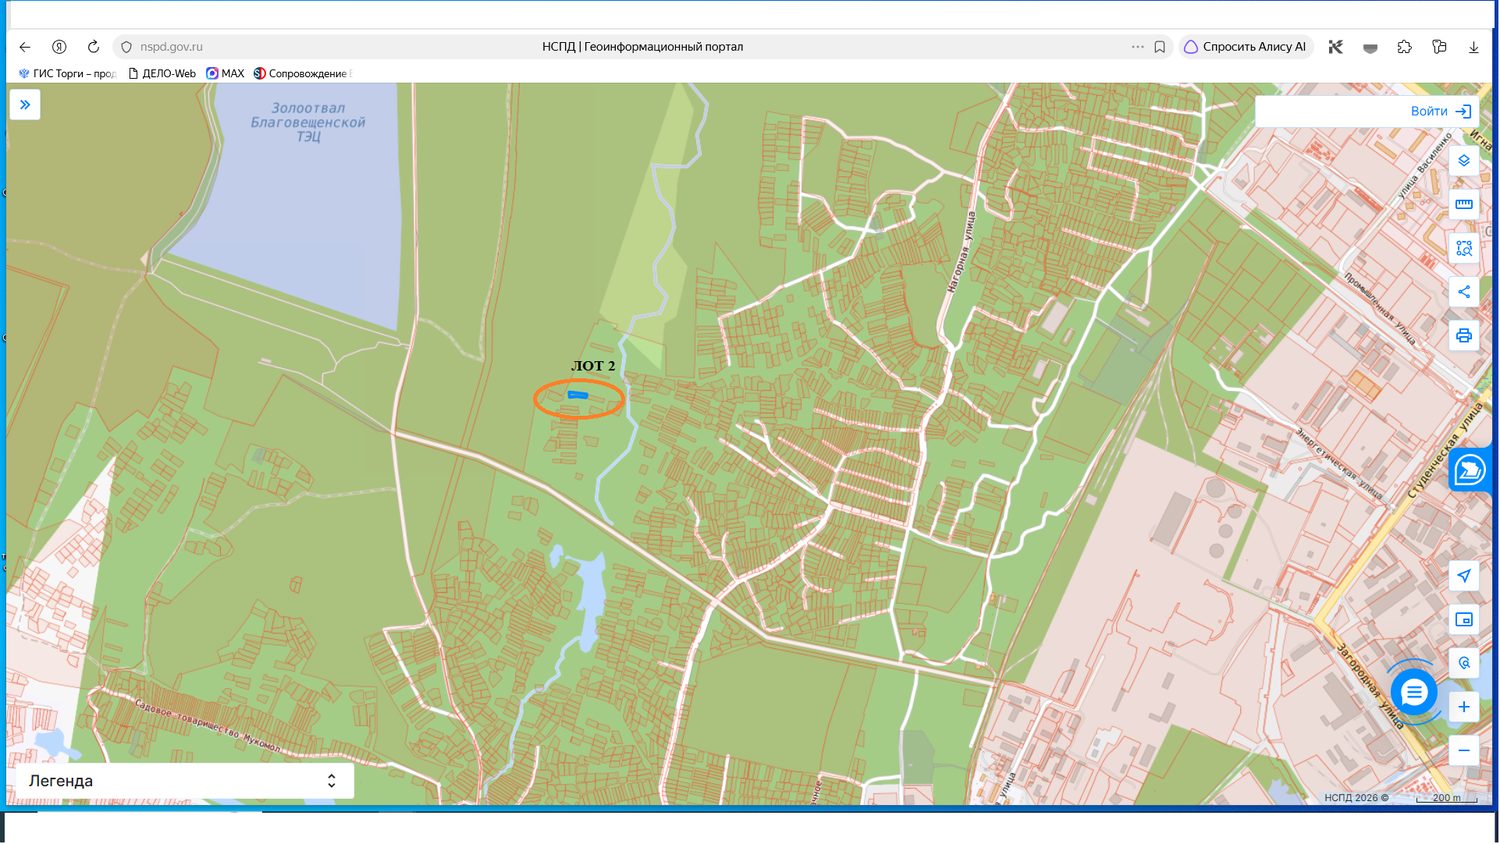The width and height of the screenshot is (1500, 844).
Task: Open site protection shield icon
Action: (x=126, y=47)
